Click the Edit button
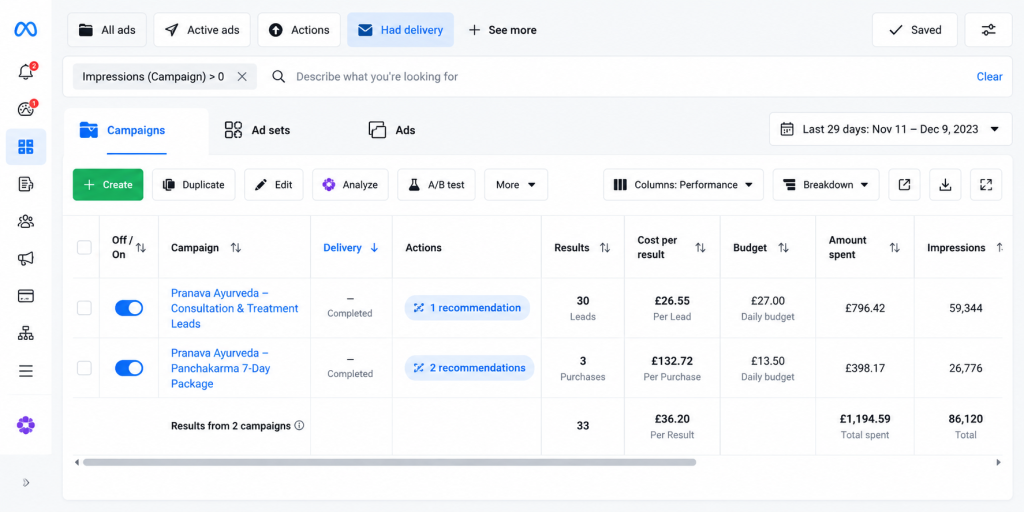 [274, 185]
